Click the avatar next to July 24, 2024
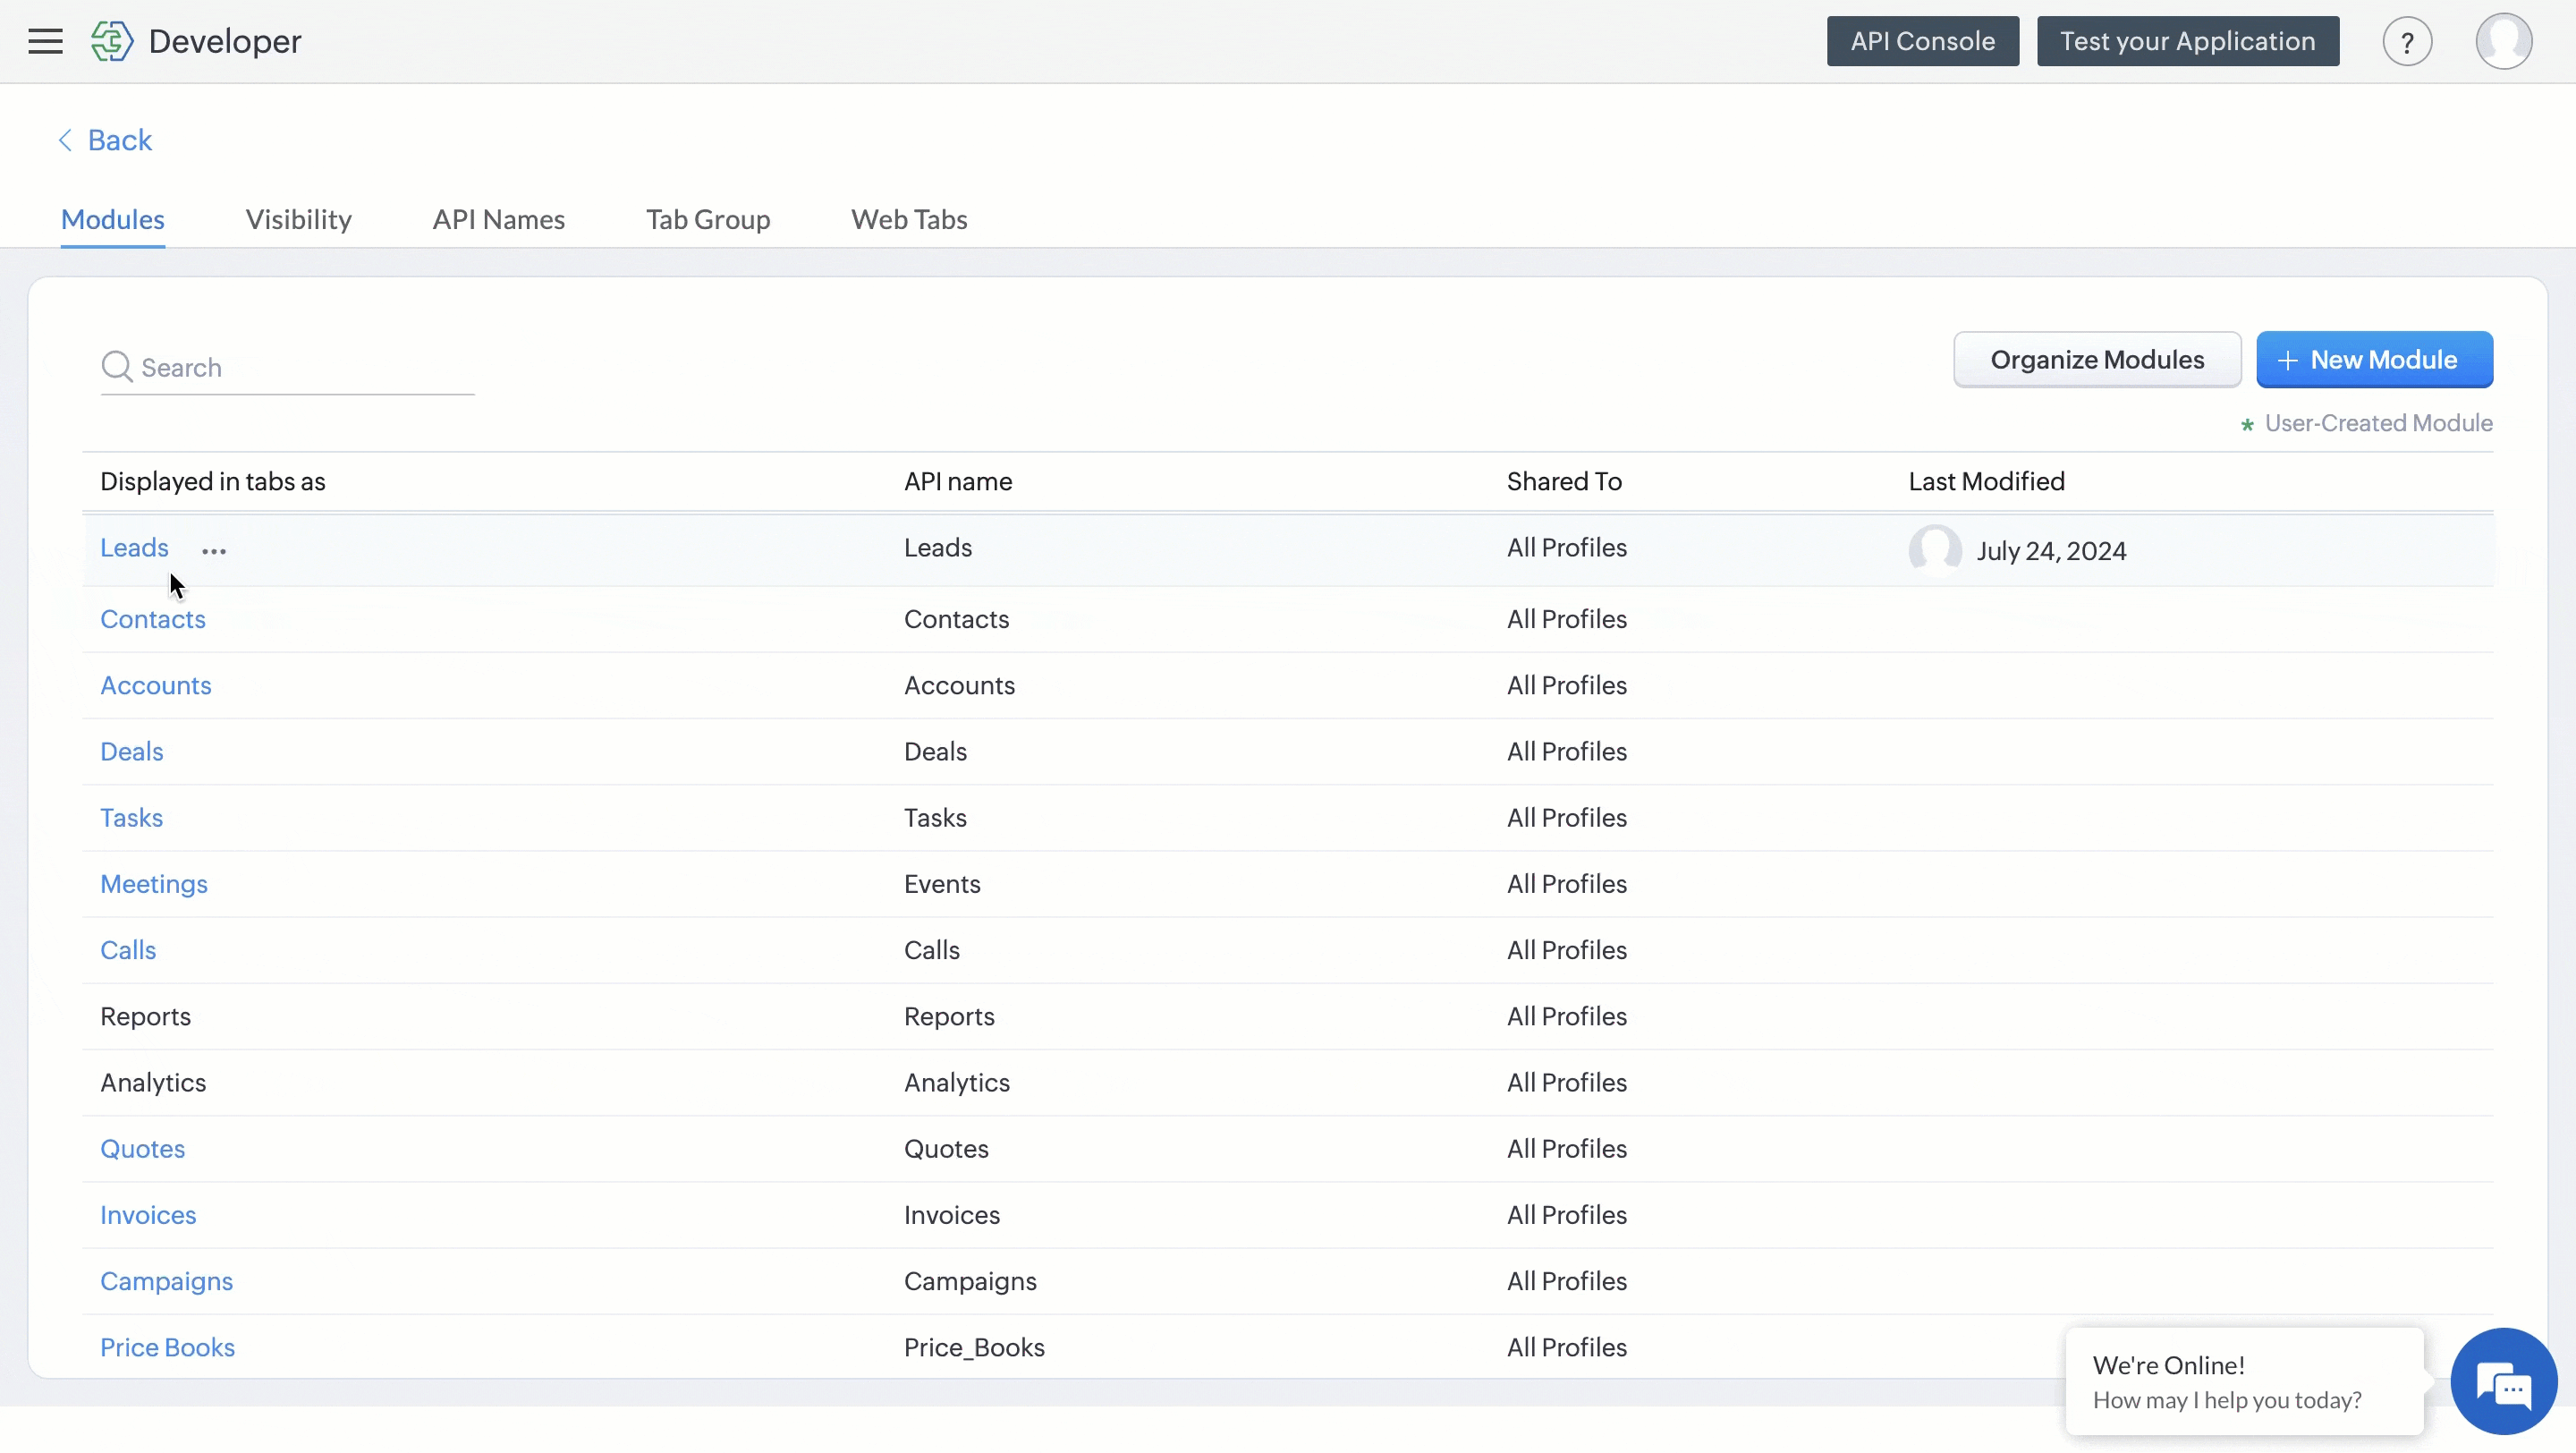The width and height of the screenshot is (2576, 1453). coord(1935,550)
